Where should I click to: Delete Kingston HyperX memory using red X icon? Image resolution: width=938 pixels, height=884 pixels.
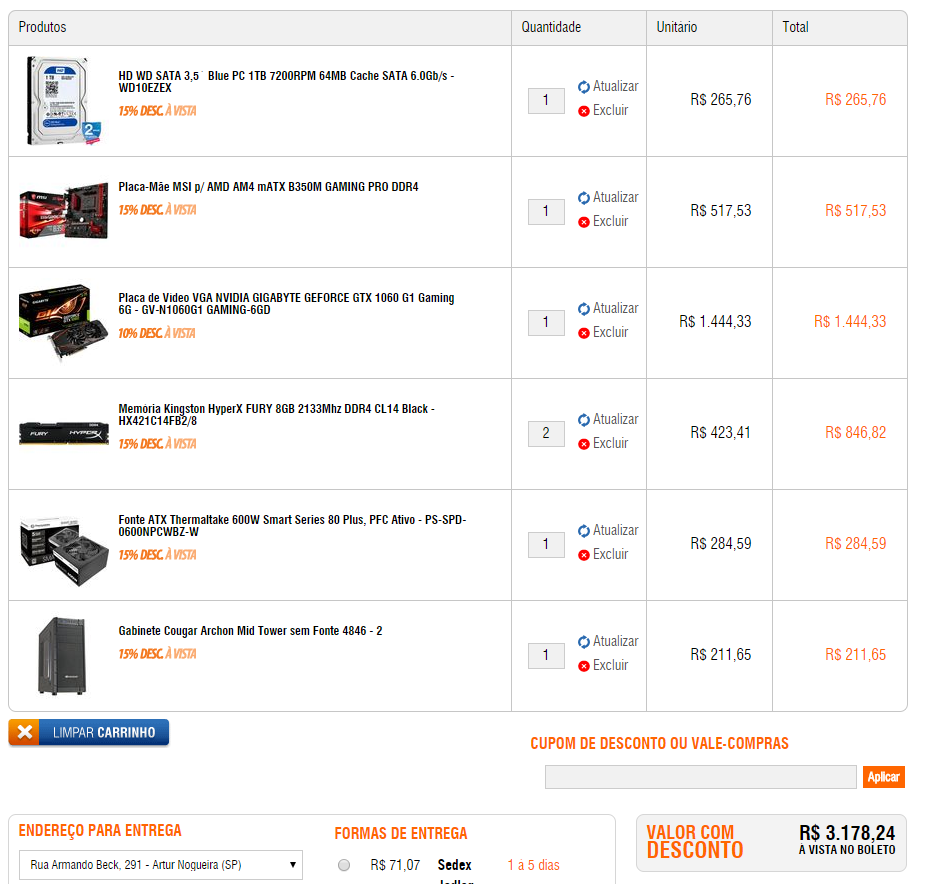coord(584,444)
